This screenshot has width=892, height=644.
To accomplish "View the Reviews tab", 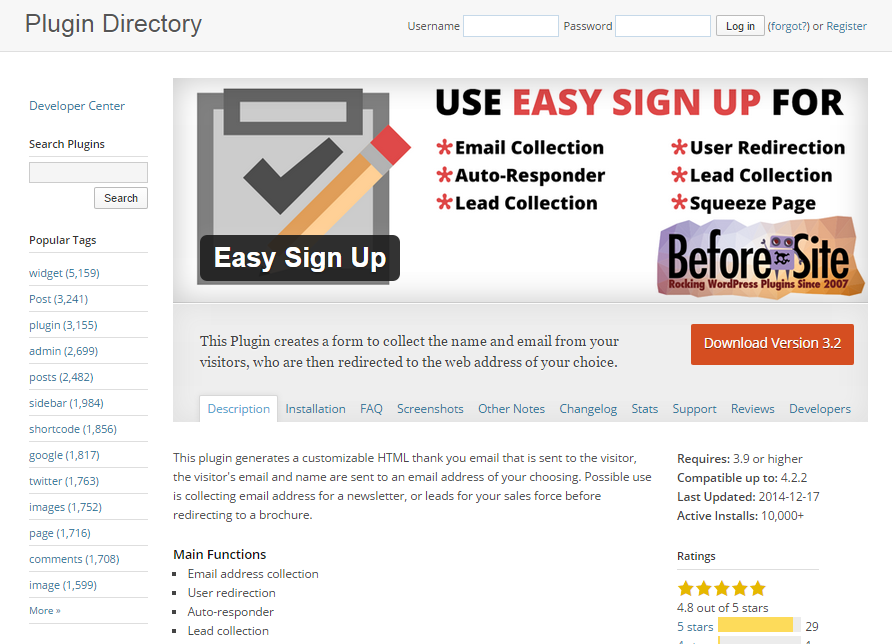I will pos(752,409).
